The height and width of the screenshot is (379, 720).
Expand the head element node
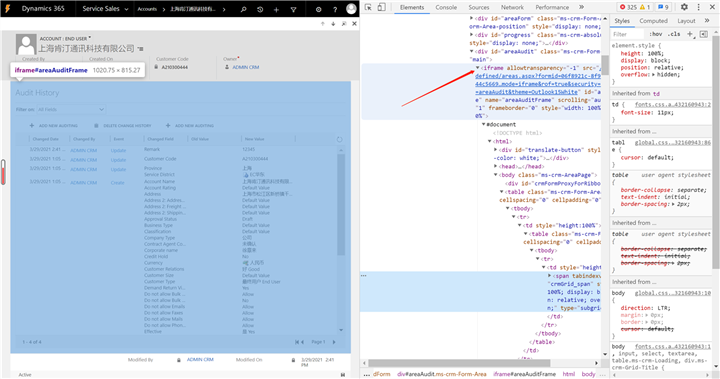coord(495,166)
